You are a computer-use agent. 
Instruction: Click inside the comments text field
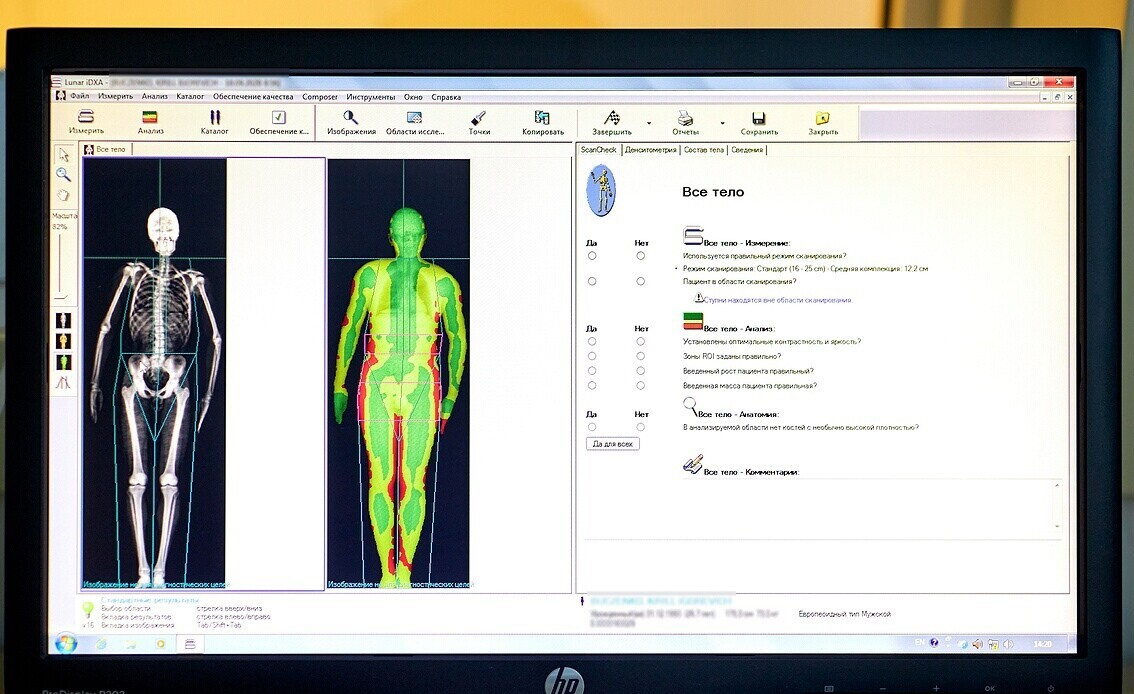pyautogui.click(x=870, y=505)
